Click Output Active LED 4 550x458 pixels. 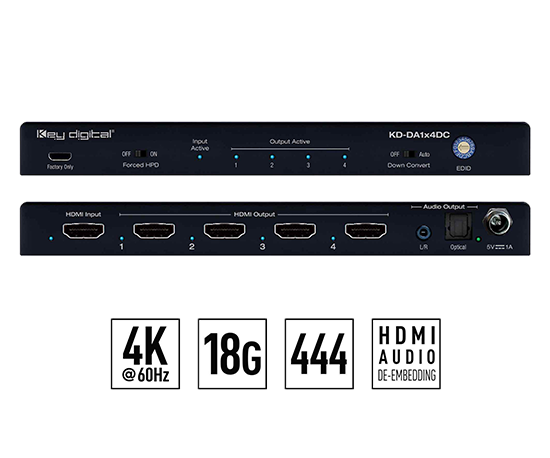click(344, 157)
